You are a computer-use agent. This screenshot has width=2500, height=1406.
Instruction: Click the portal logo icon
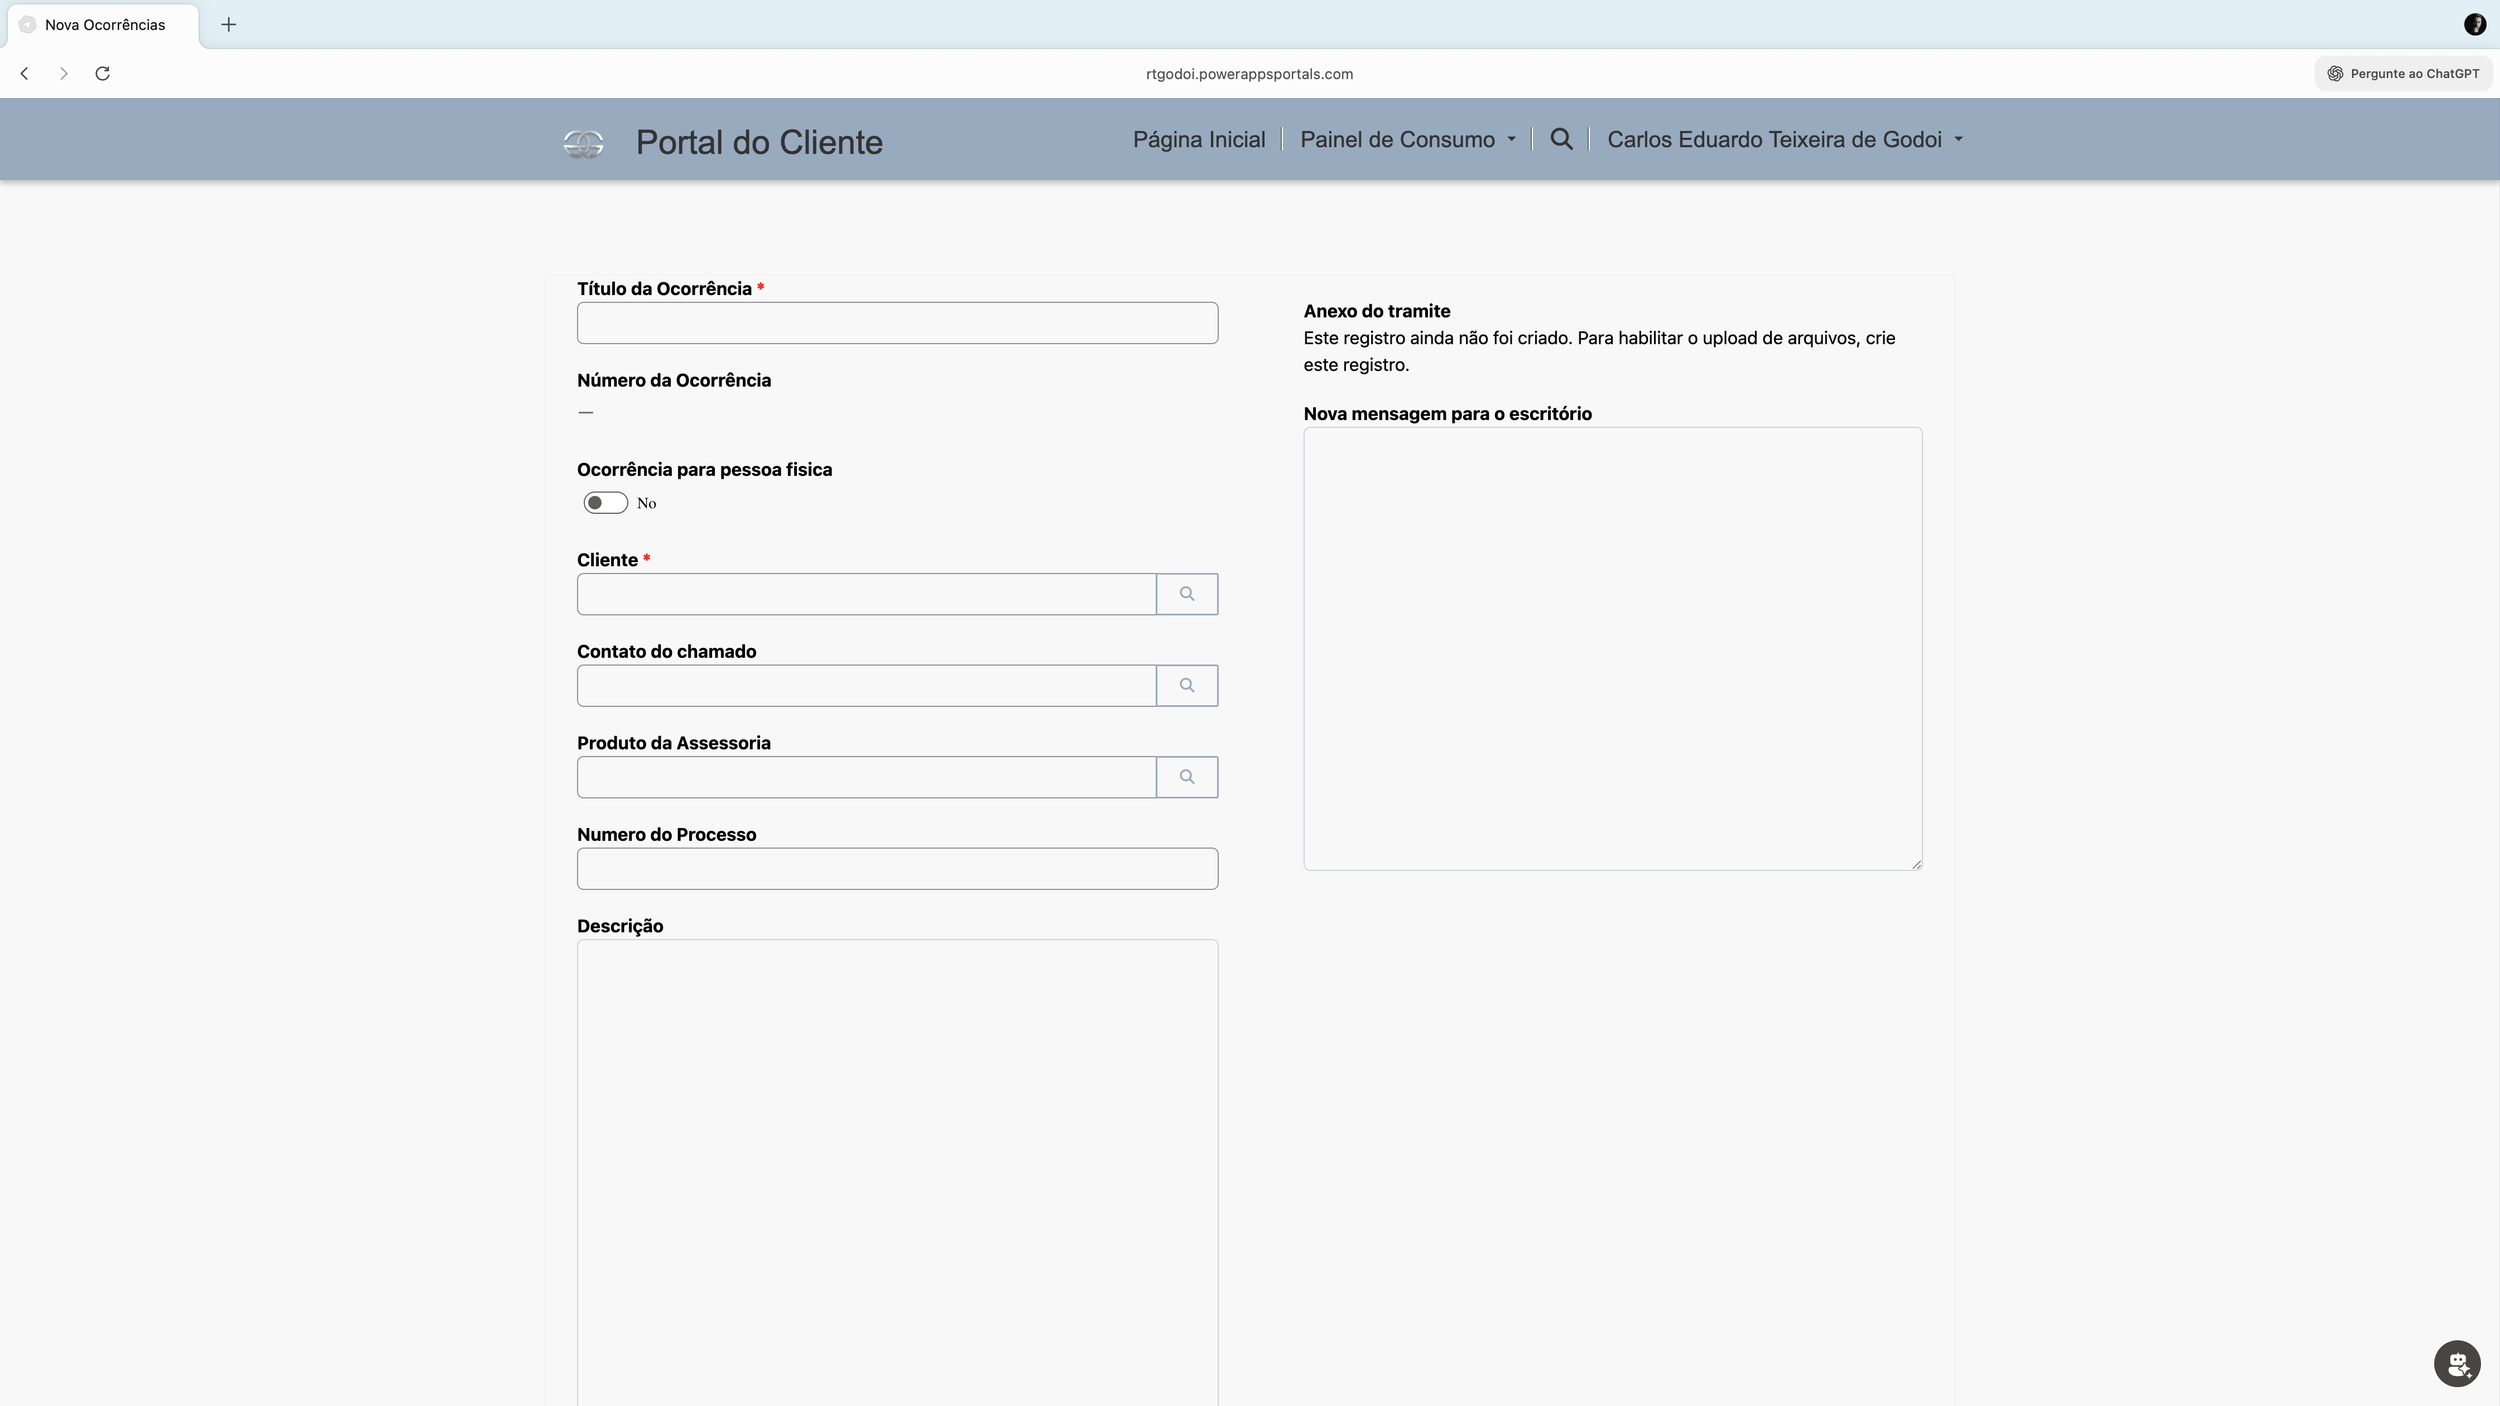(583, 143)
